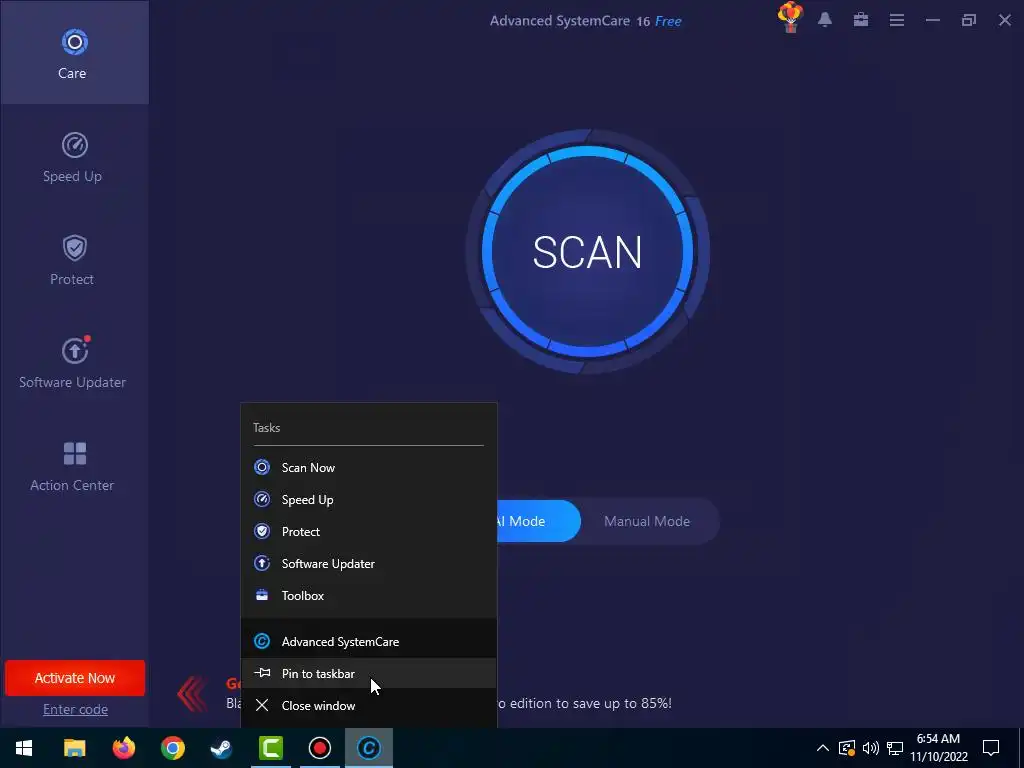Viewport: 1024px width, 768px height.
Task: Open Steam from the taskbar
Action: (x=221, y=748)
